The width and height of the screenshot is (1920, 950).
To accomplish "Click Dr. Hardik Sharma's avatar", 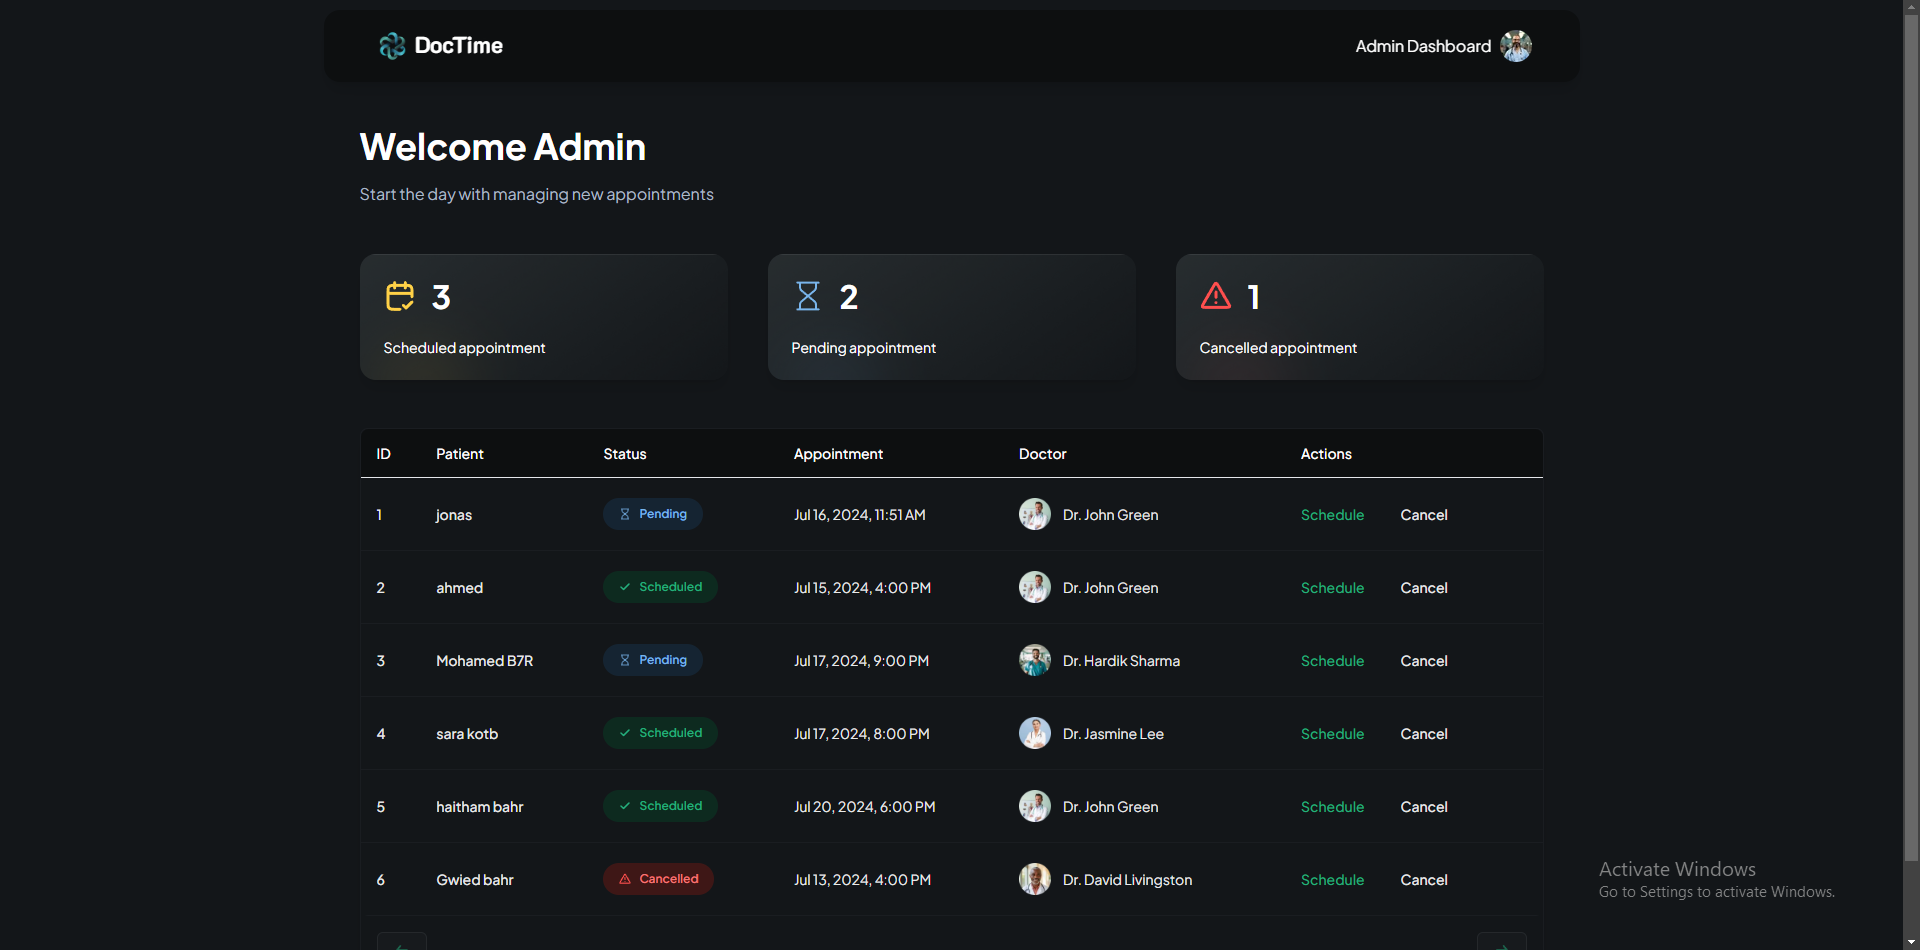I will (1035, 660).
